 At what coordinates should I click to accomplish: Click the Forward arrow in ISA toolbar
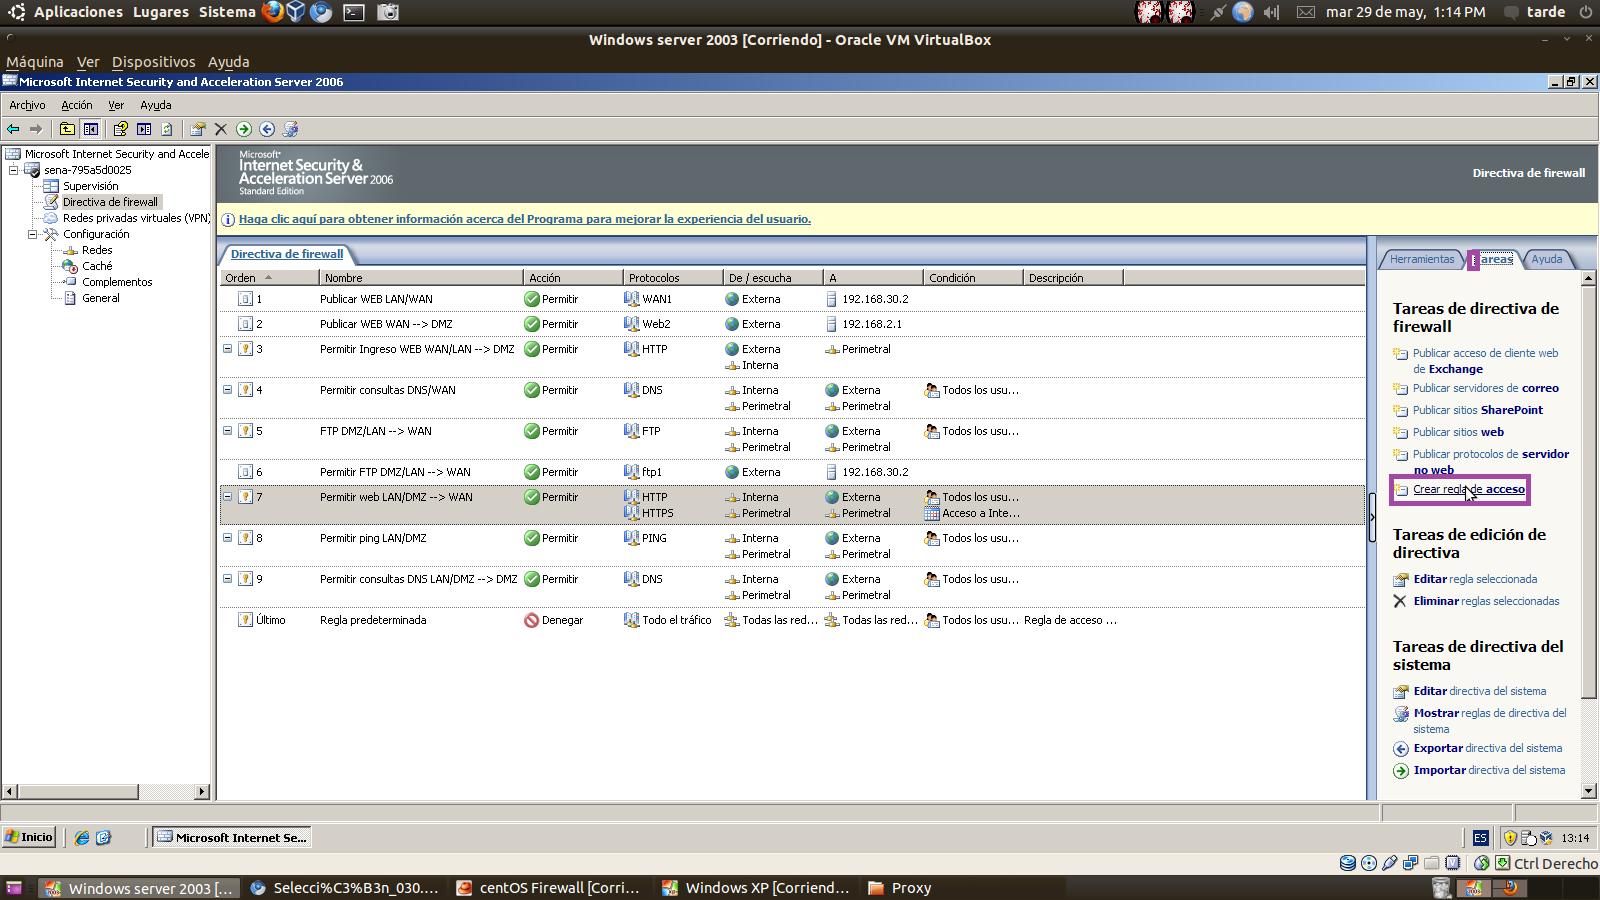point(36,129)
